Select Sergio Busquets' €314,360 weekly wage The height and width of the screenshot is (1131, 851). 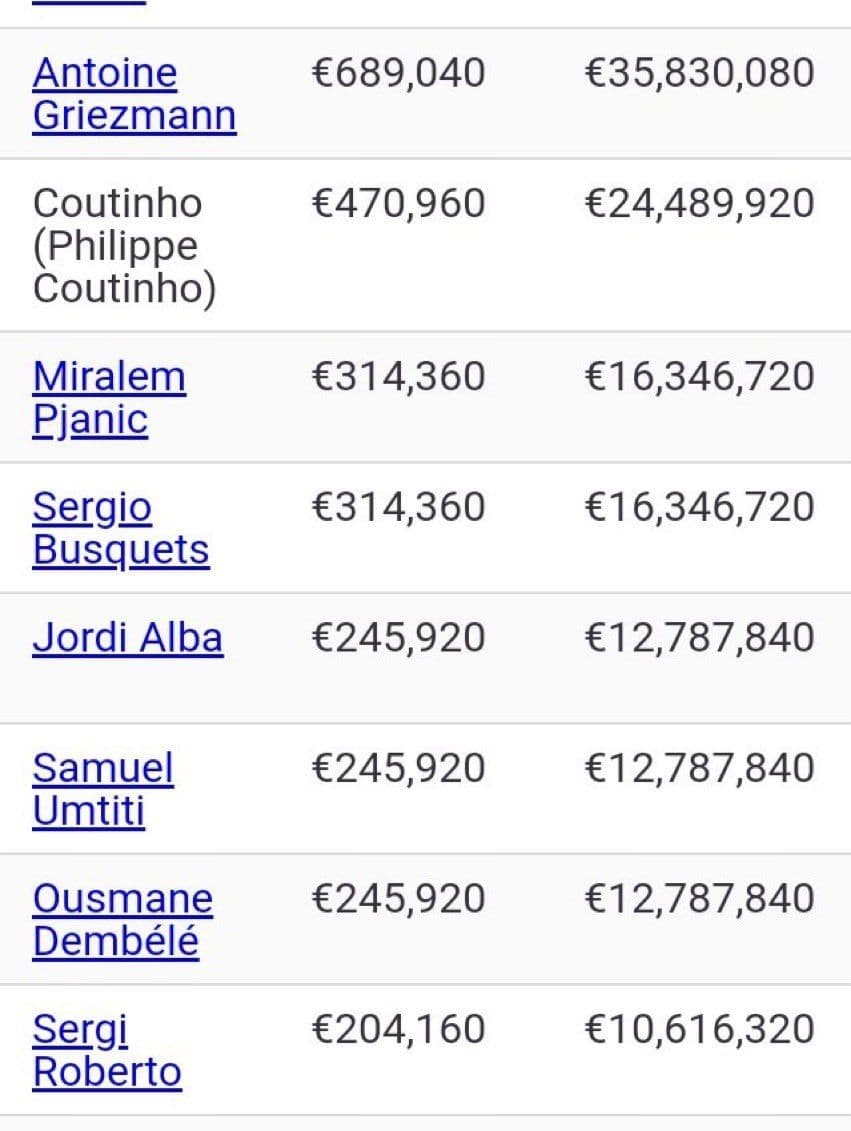[398, 507]
